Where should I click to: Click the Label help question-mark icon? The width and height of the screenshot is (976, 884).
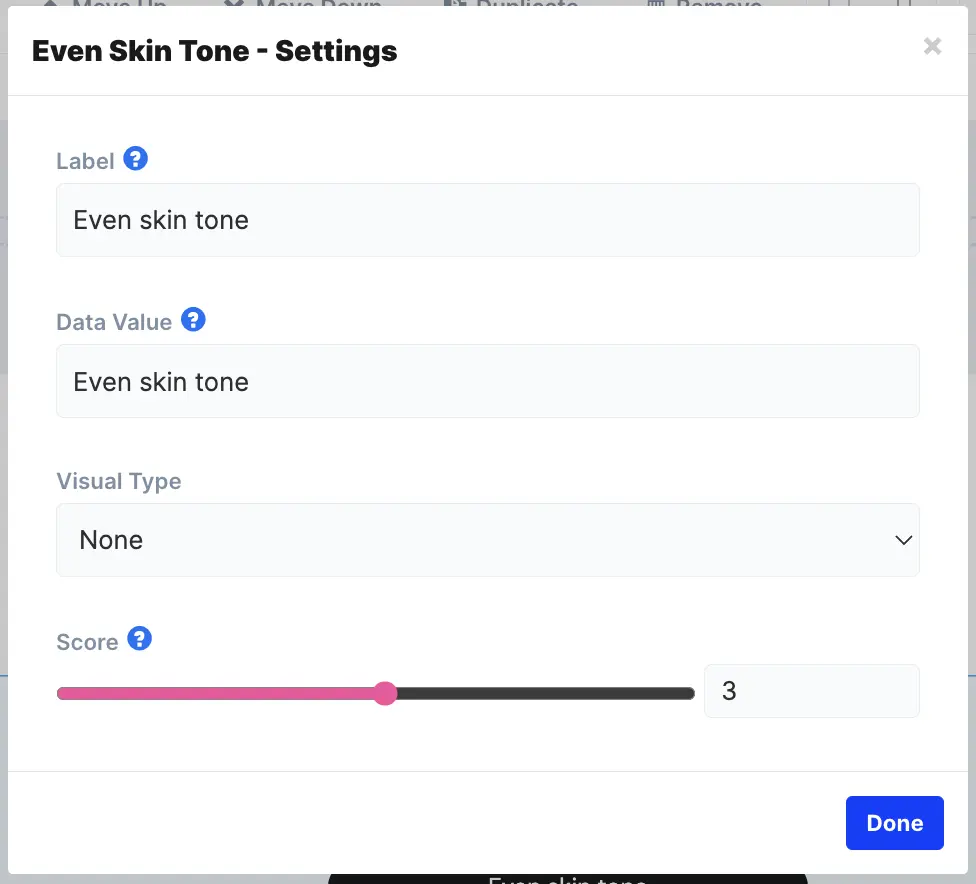click(135, 158)
